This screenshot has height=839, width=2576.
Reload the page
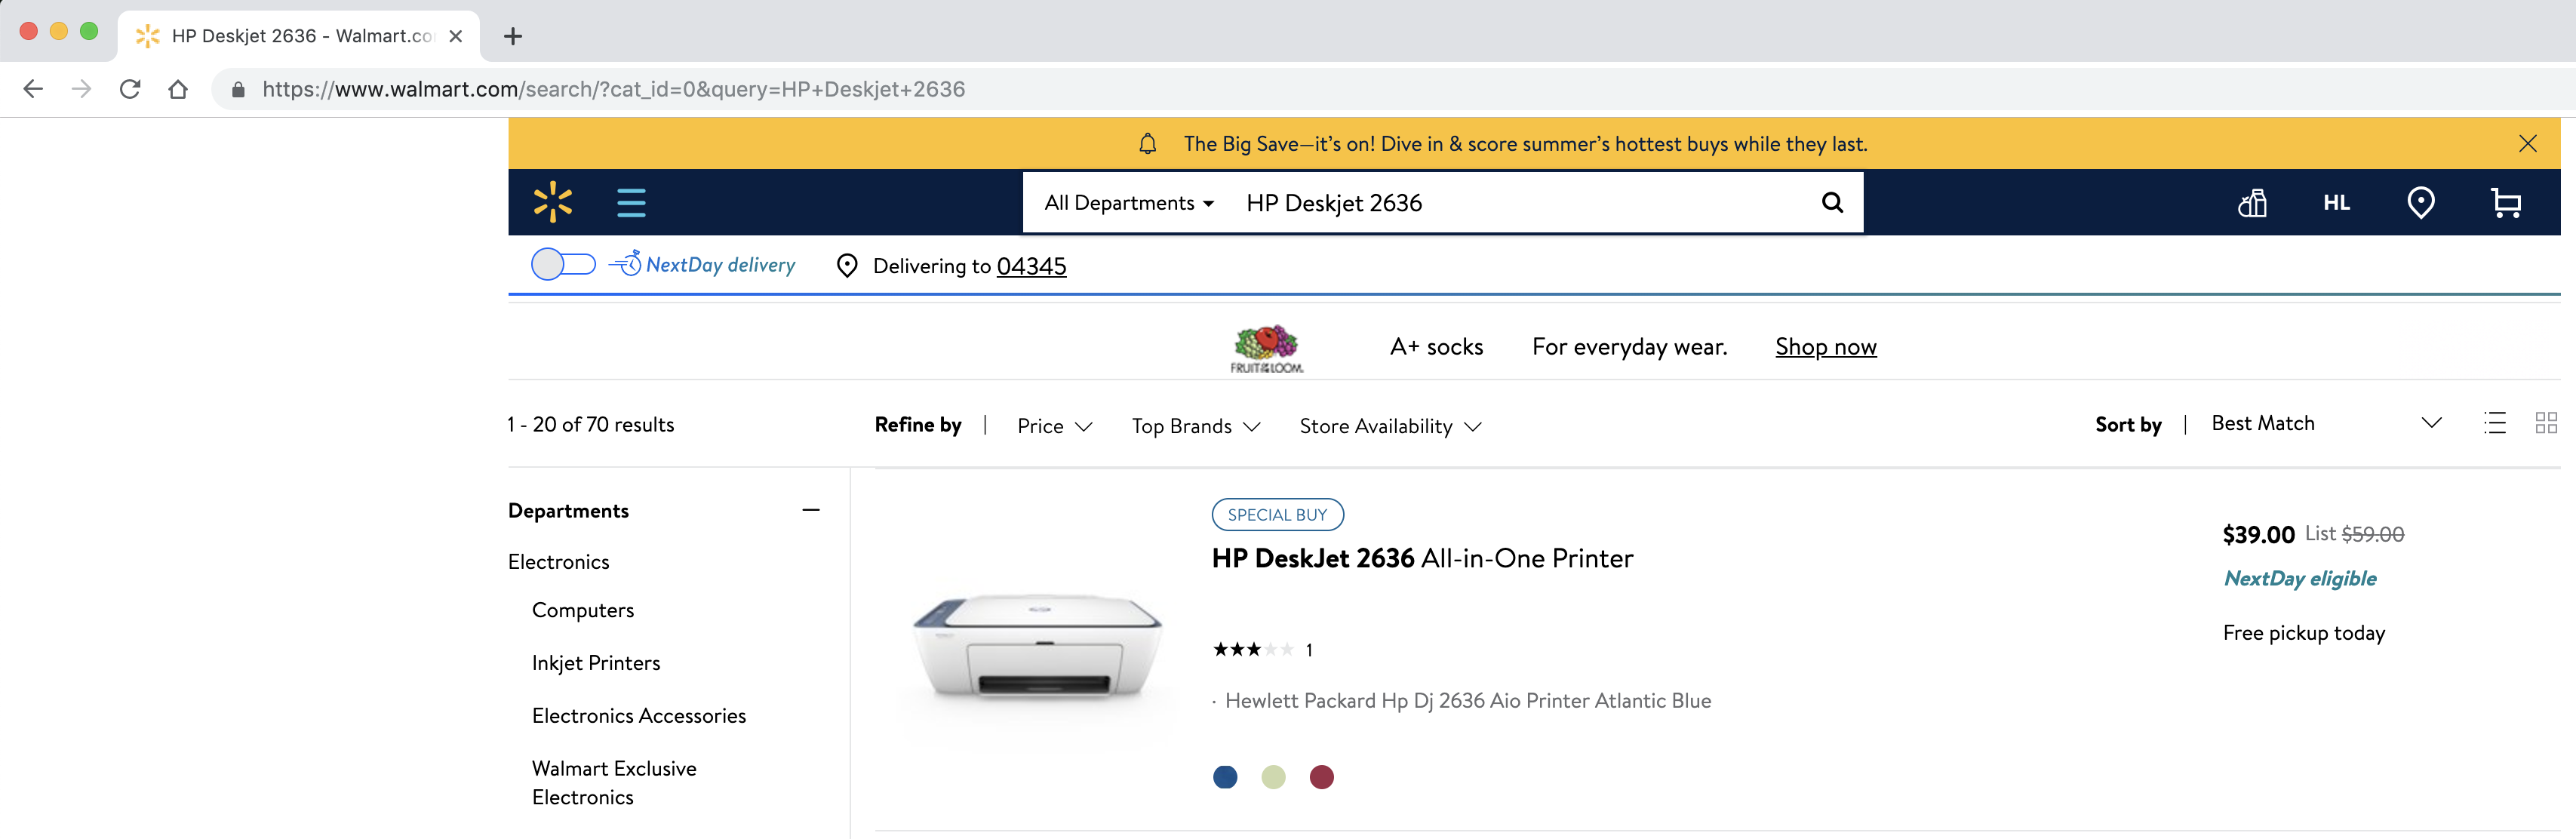point(130,89)
